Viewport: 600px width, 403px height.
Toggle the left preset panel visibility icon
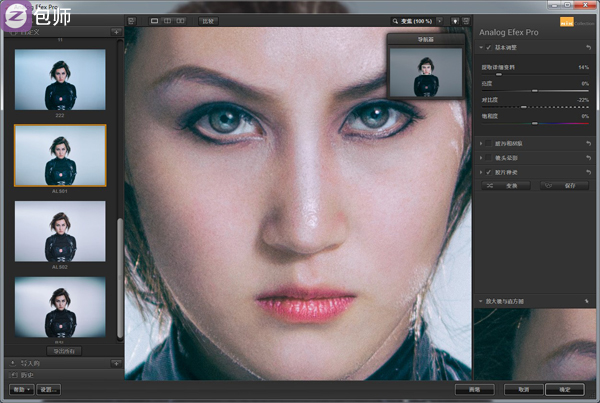coord(131,21)
